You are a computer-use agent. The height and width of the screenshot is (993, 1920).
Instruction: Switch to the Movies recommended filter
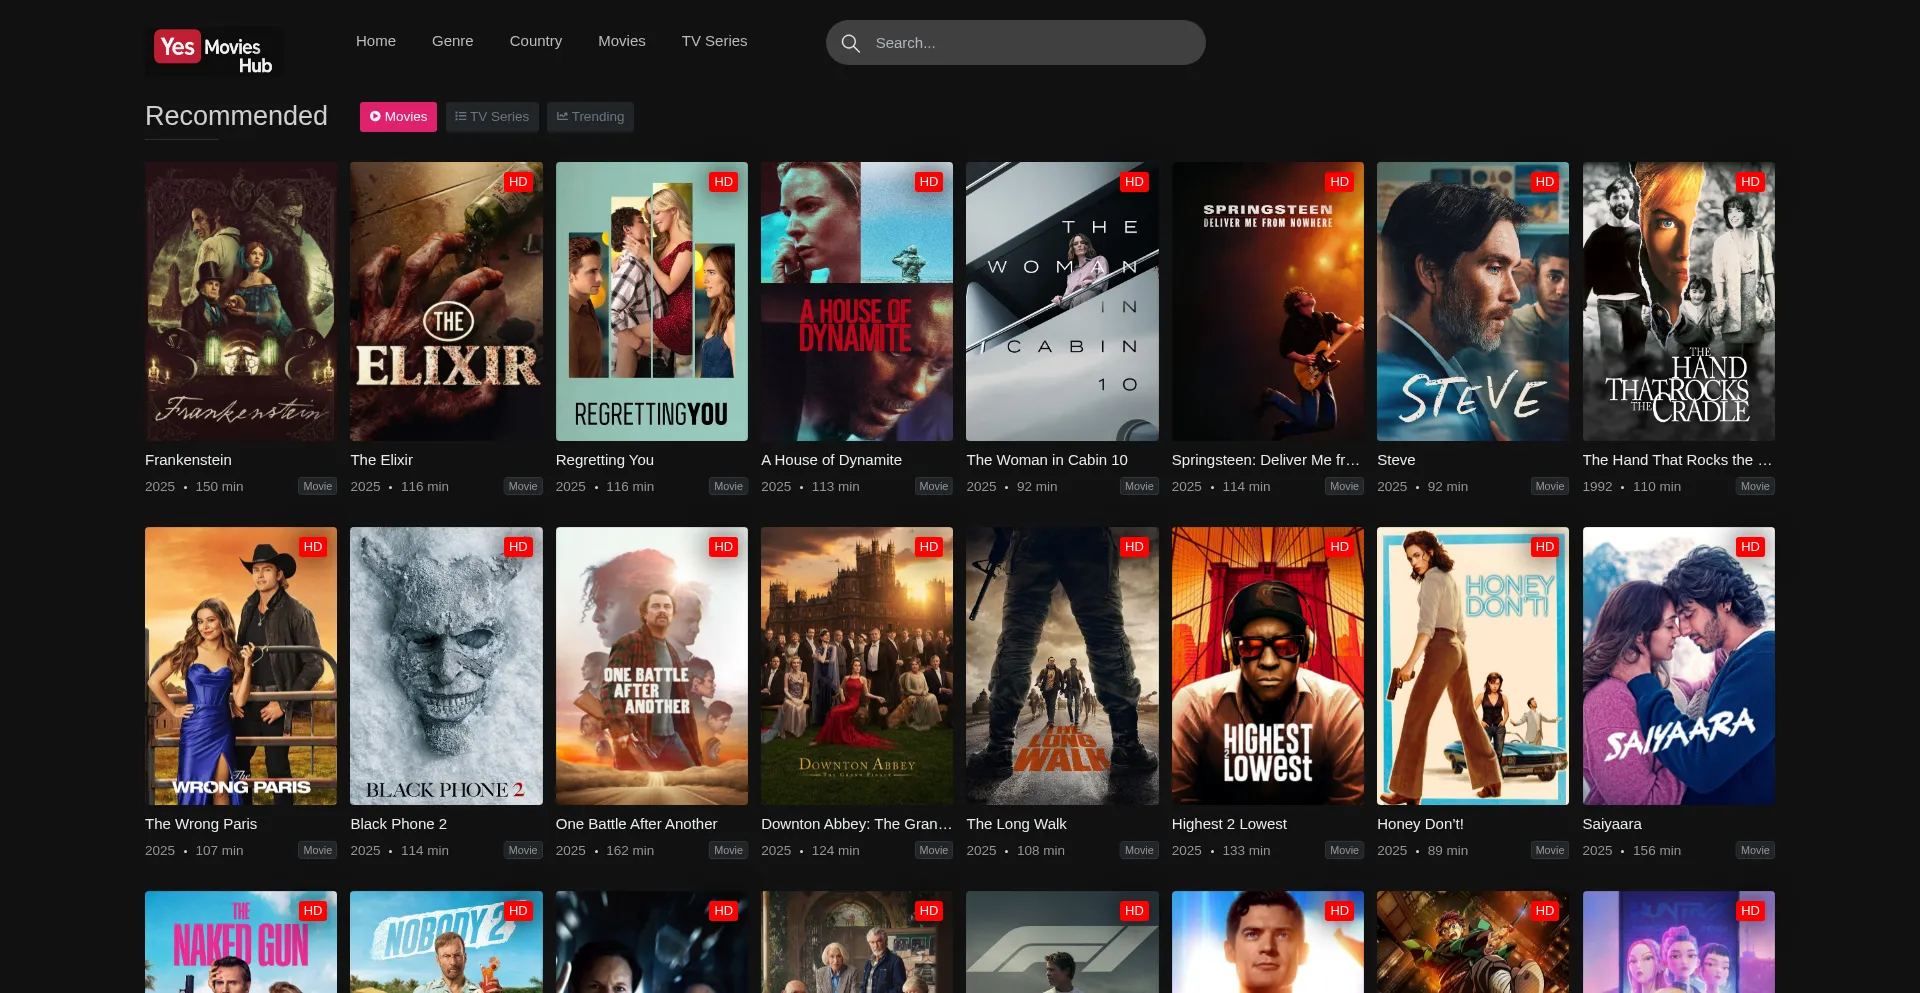click(398, 117)
